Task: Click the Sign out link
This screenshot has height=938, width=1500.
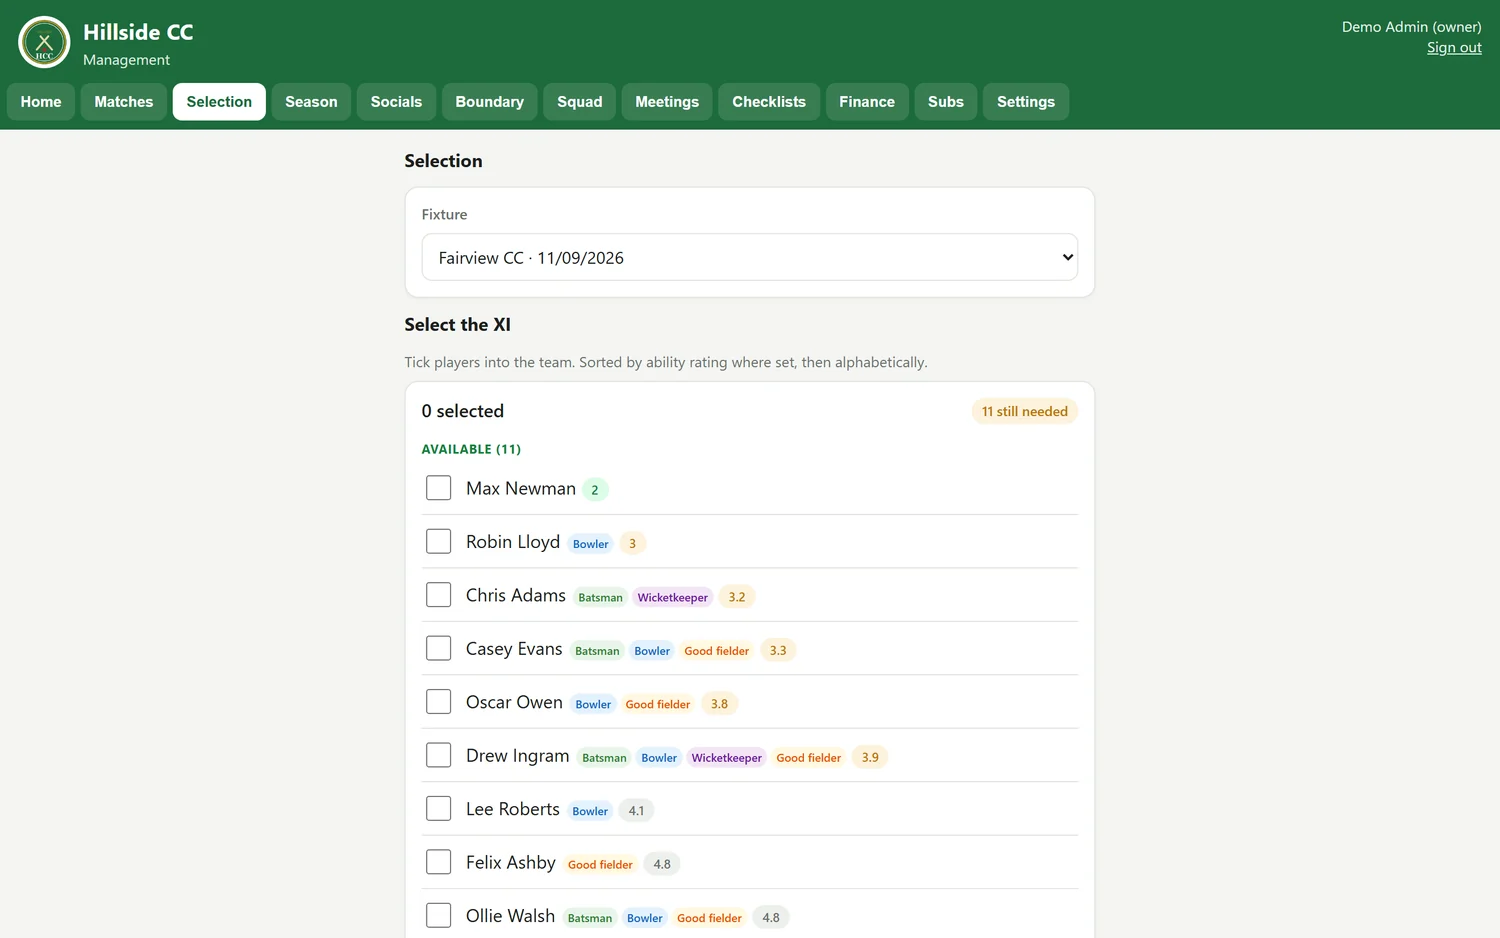Action: coord(1454,48)
